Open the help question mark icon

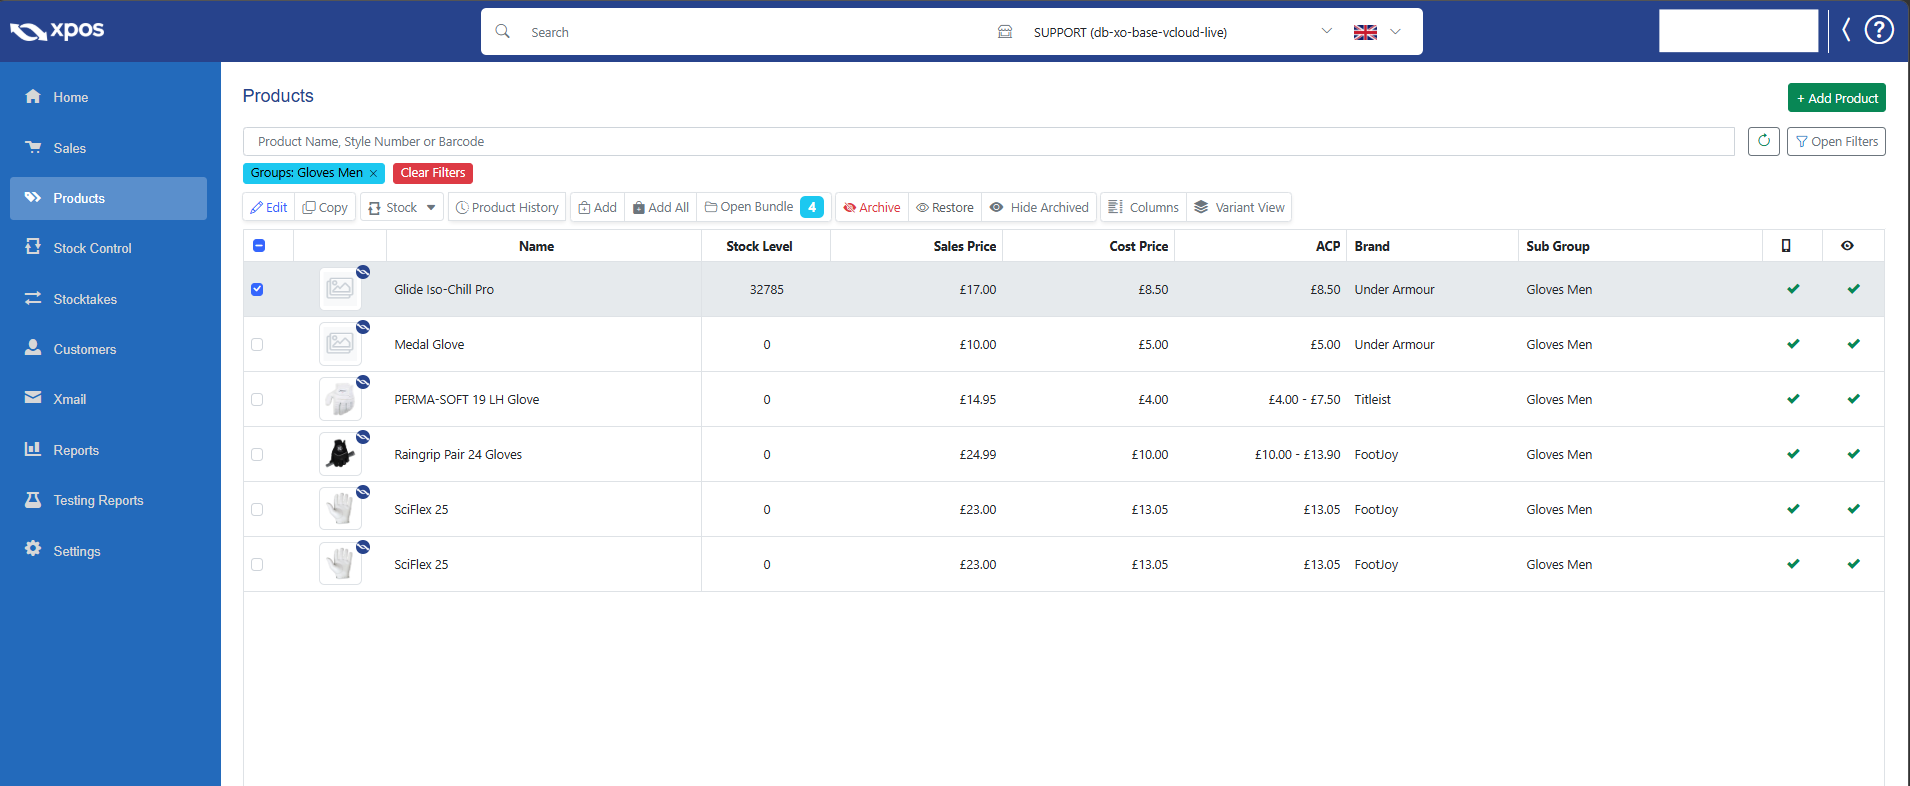[x=1879, y=31]
